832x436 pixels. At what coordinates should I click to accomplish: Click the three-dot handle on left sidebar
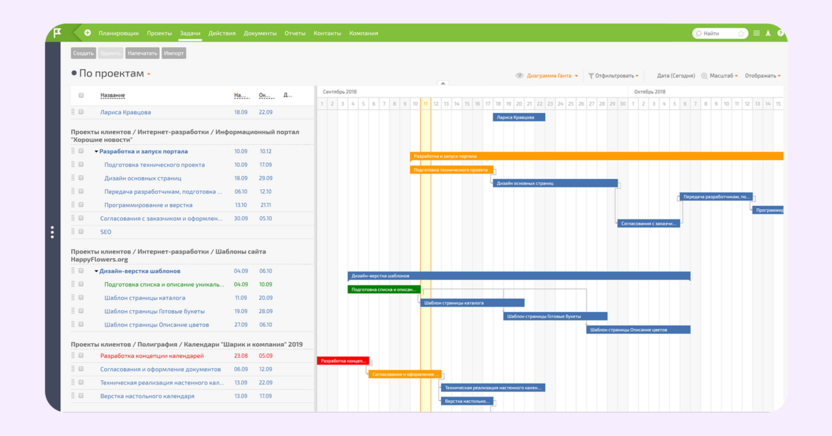(52, 232)
